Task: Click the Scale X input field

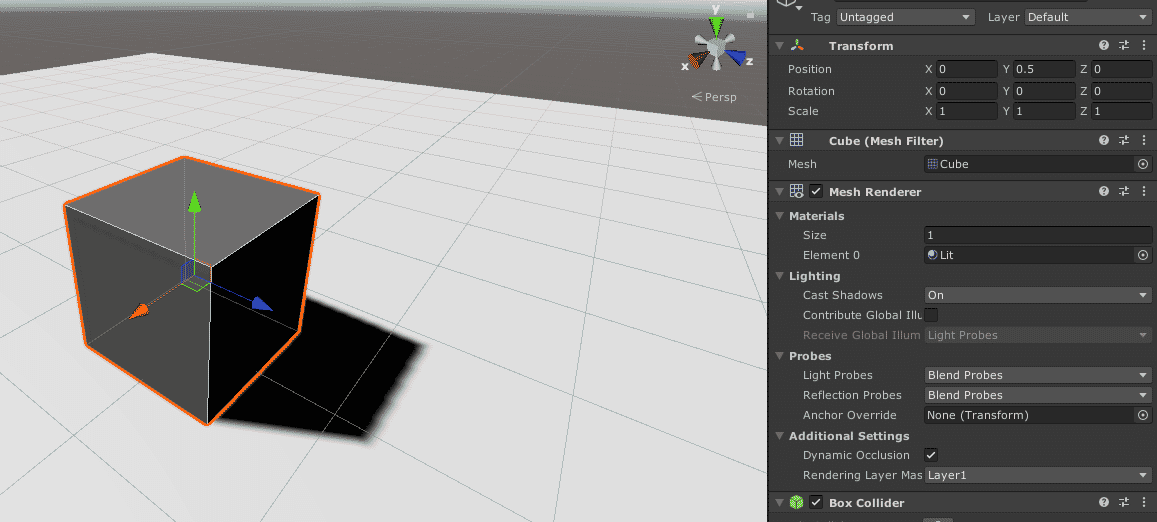Action: point(967,111)
